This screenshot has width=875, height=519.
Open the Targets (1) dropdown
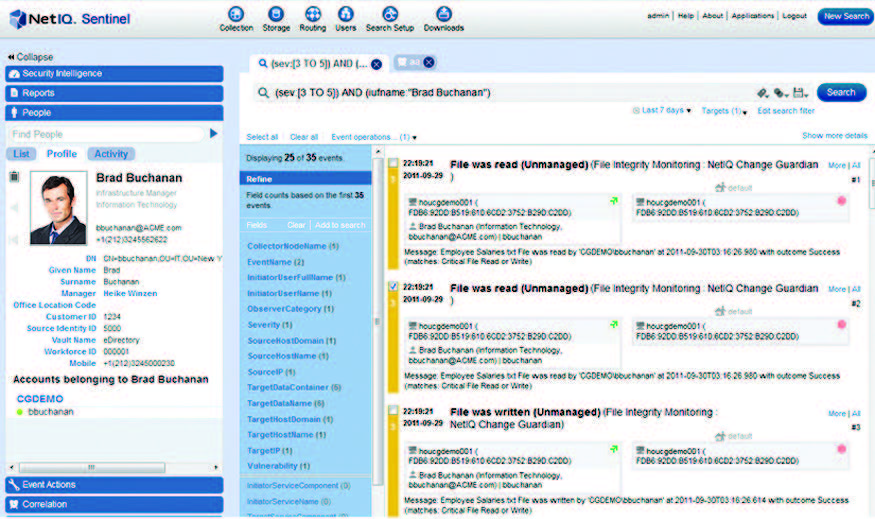click(724, 111)
